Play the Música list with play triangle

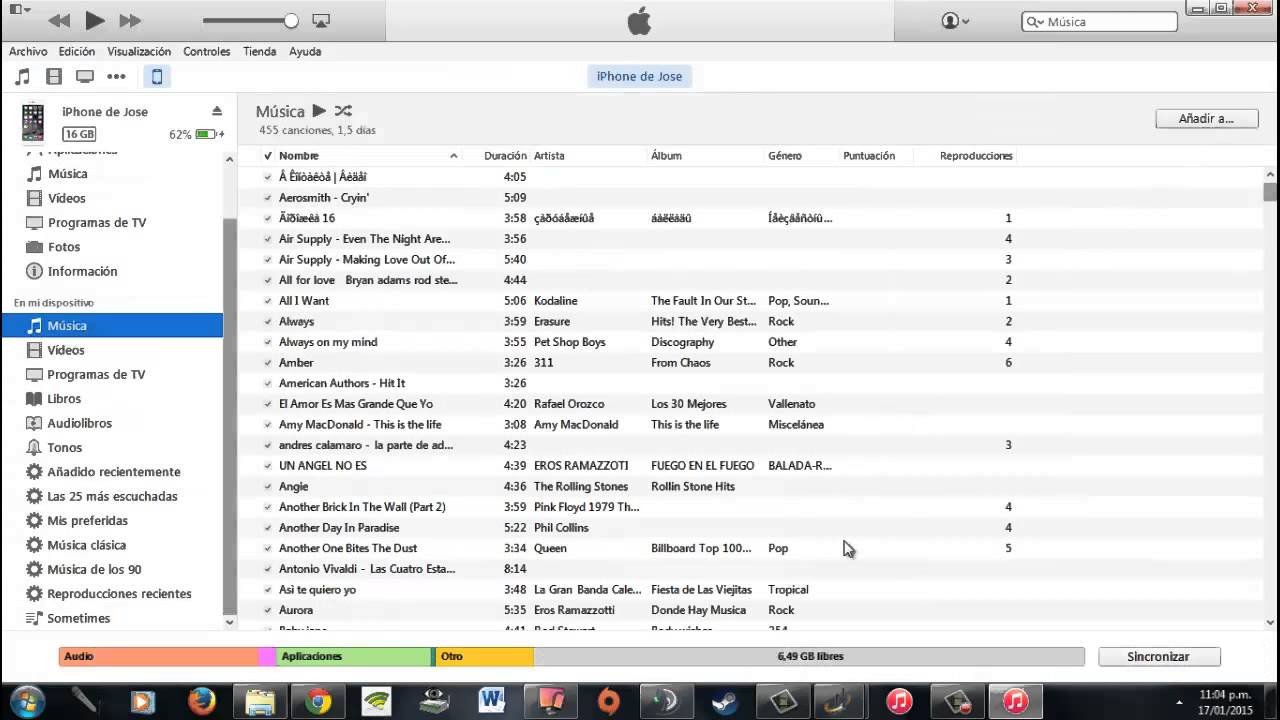[x=319, y=111]
